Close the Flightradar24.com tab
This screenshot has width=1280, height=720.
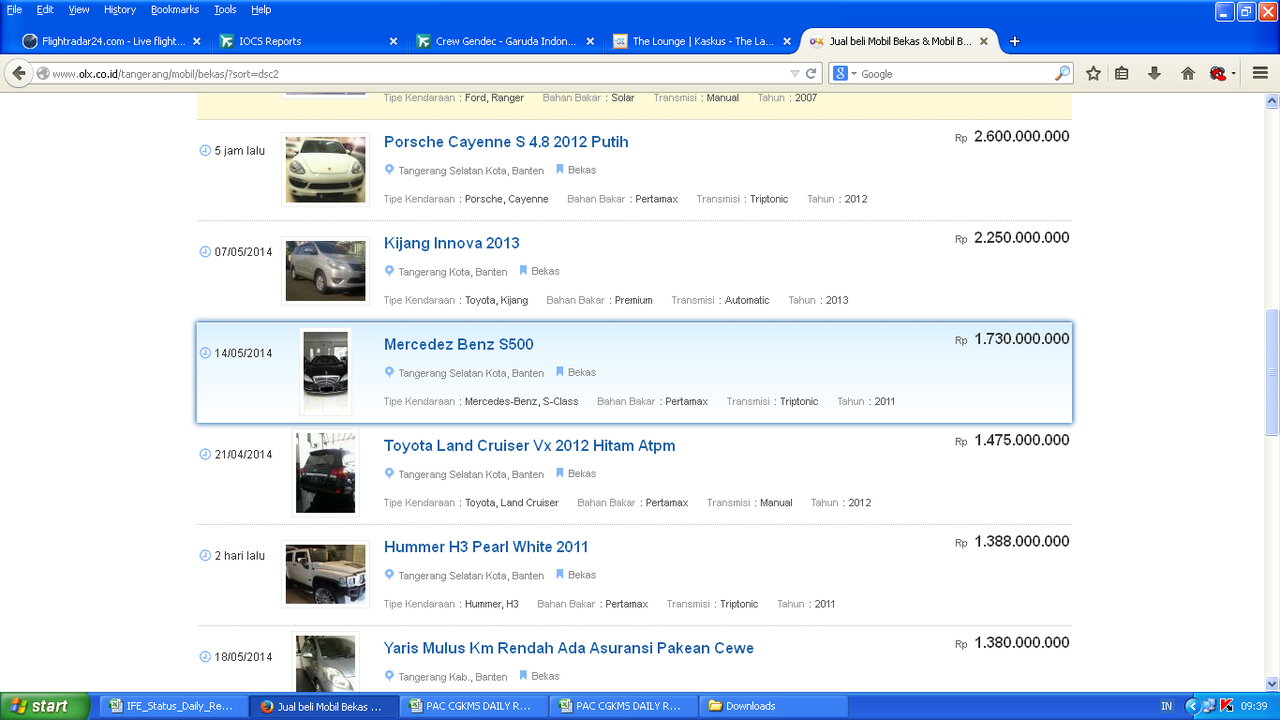coord(197,41)
